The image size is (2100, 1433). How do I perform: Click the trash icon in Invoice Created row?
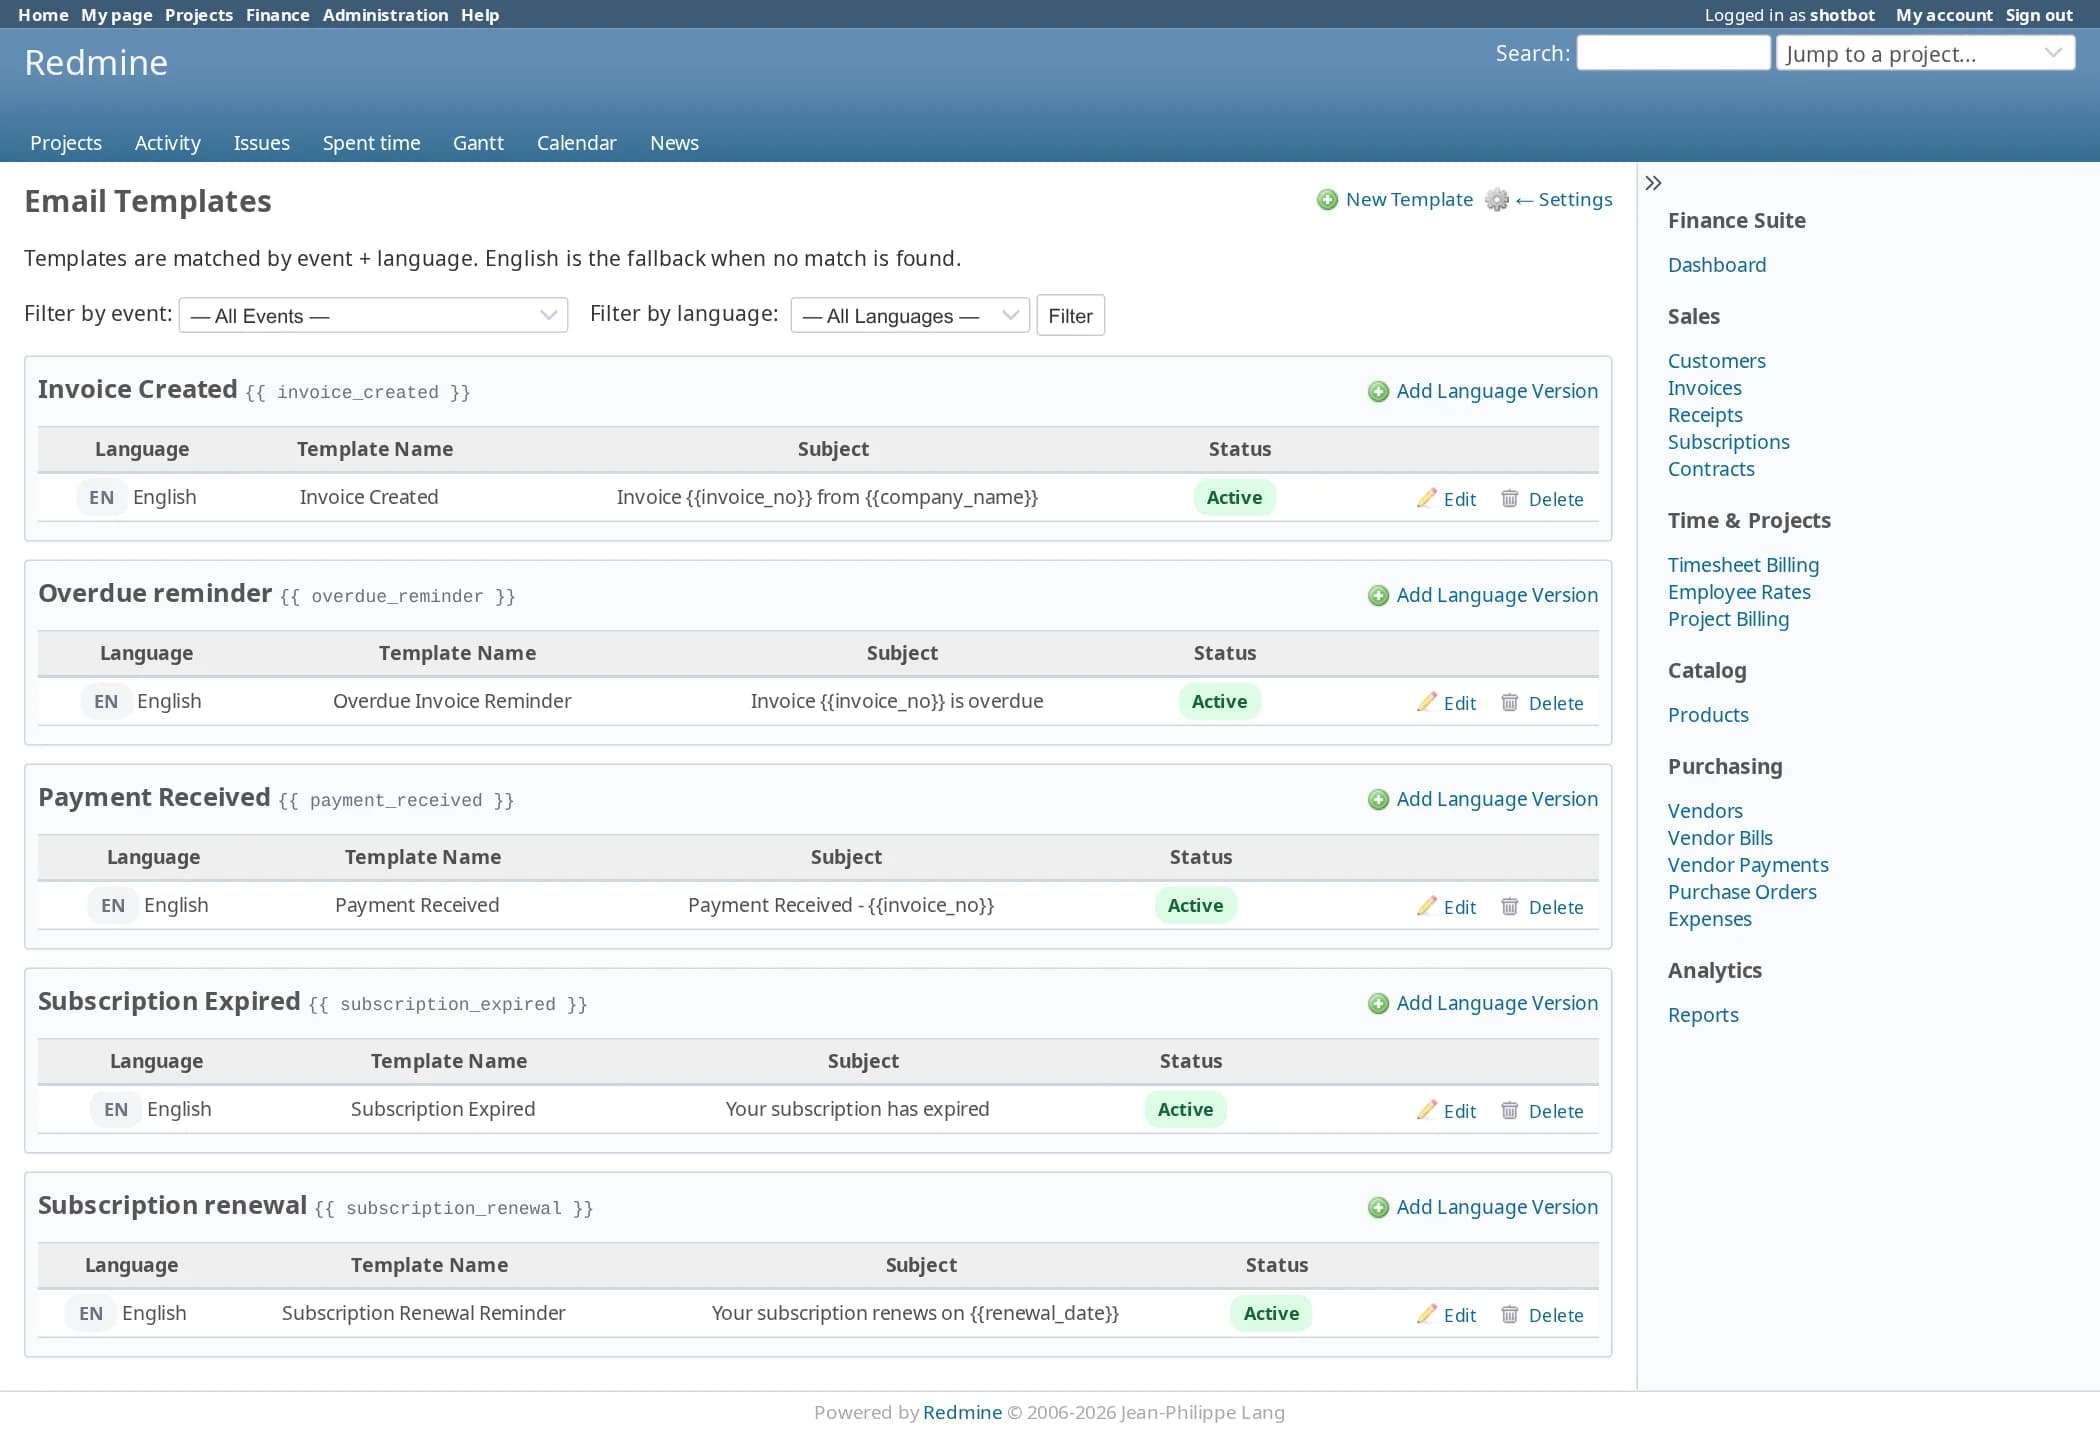coord(1510,498)
